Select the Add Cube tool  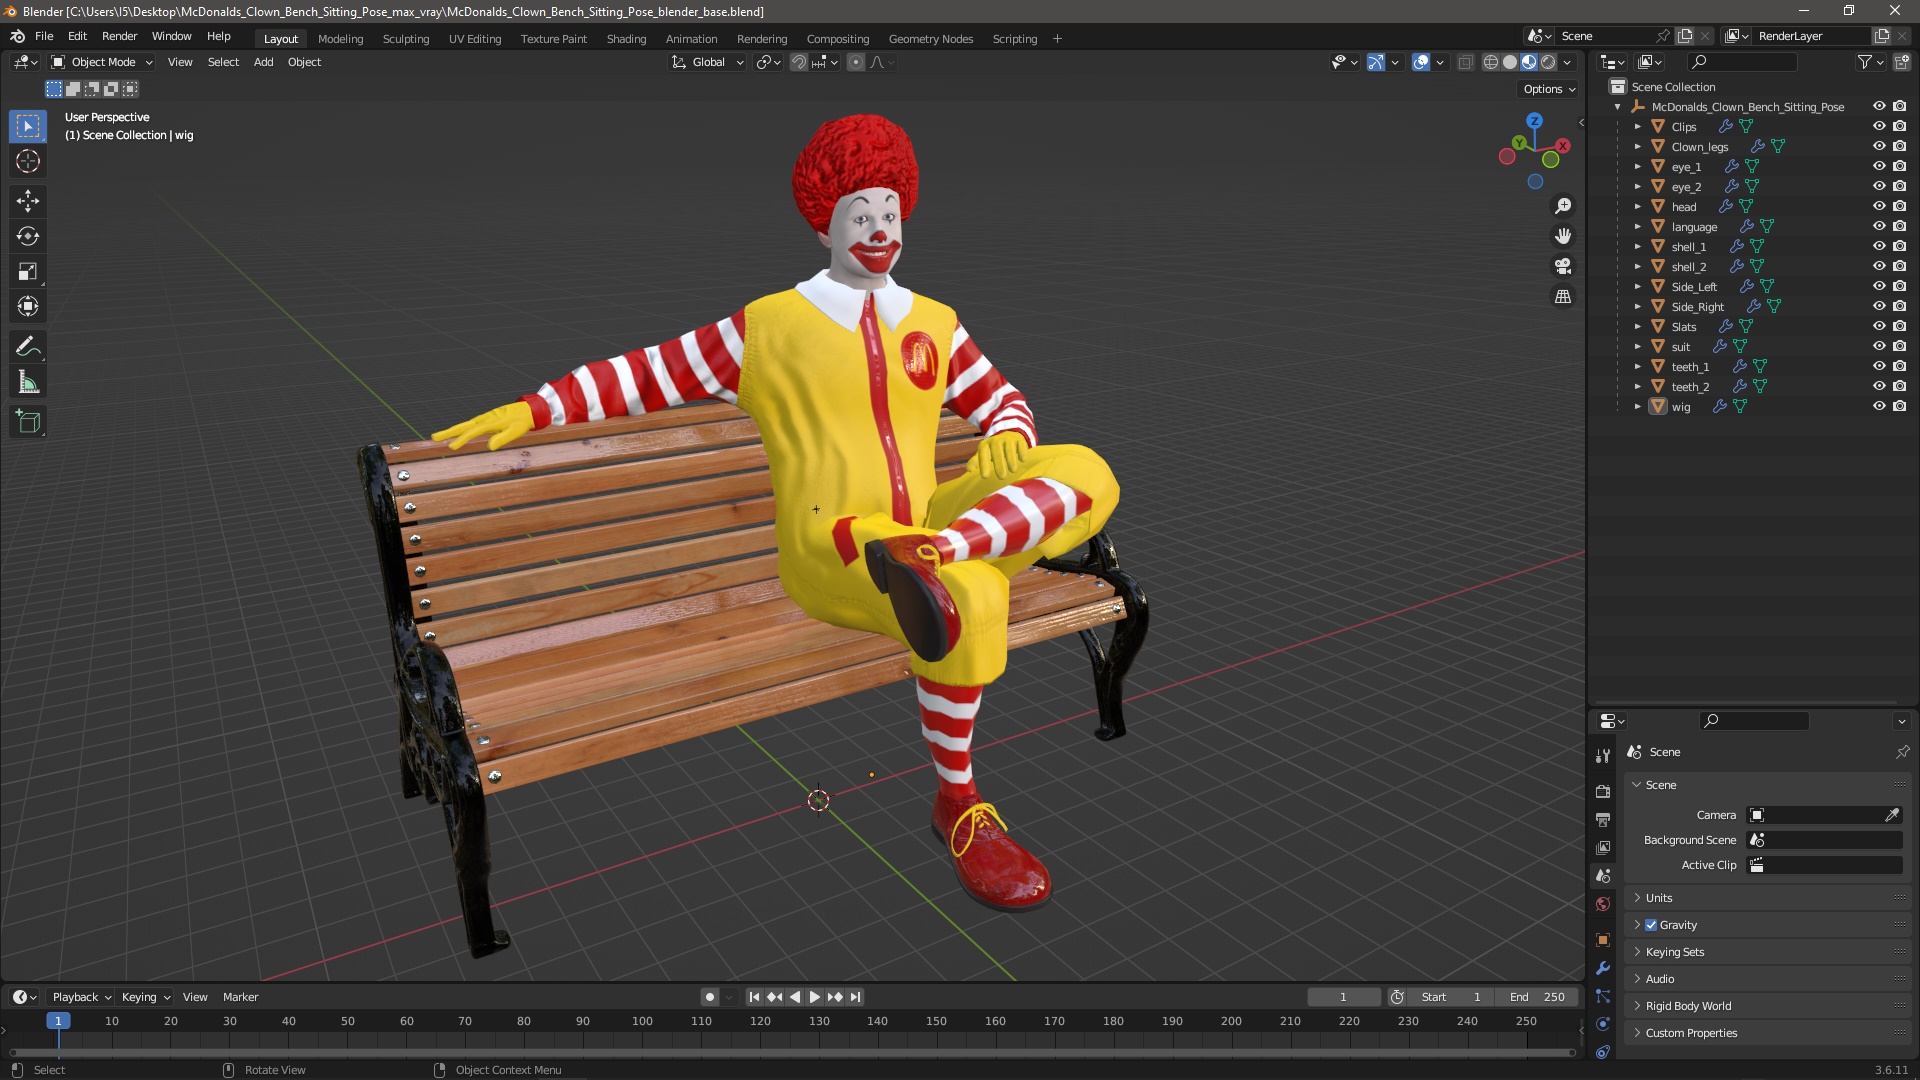28,422
